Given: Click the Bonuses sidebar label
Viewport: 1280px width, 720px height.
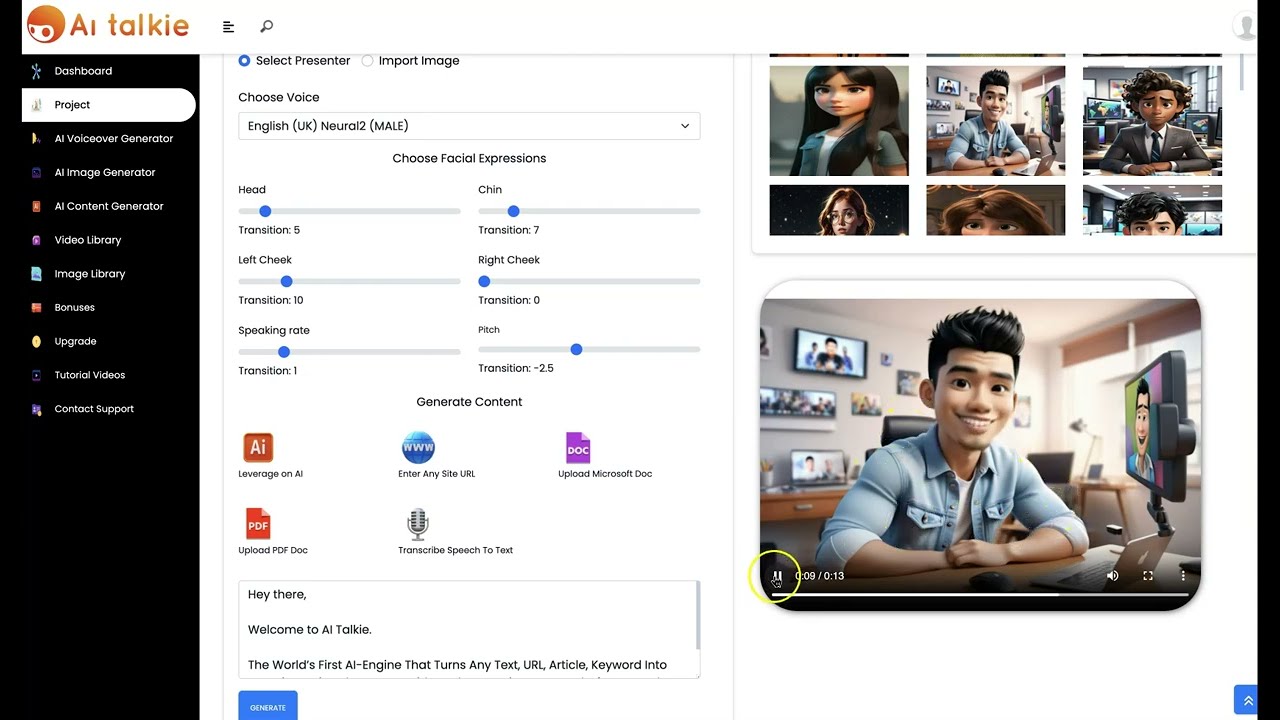Looking at the screenshot, I should click(74, 308).
